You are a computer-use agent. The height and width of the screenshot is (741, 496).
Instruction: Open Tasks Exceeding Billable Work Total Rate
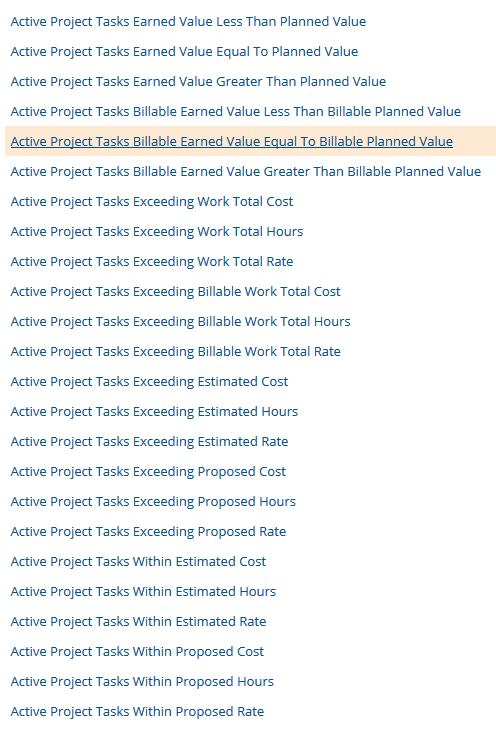pos(175,352)
